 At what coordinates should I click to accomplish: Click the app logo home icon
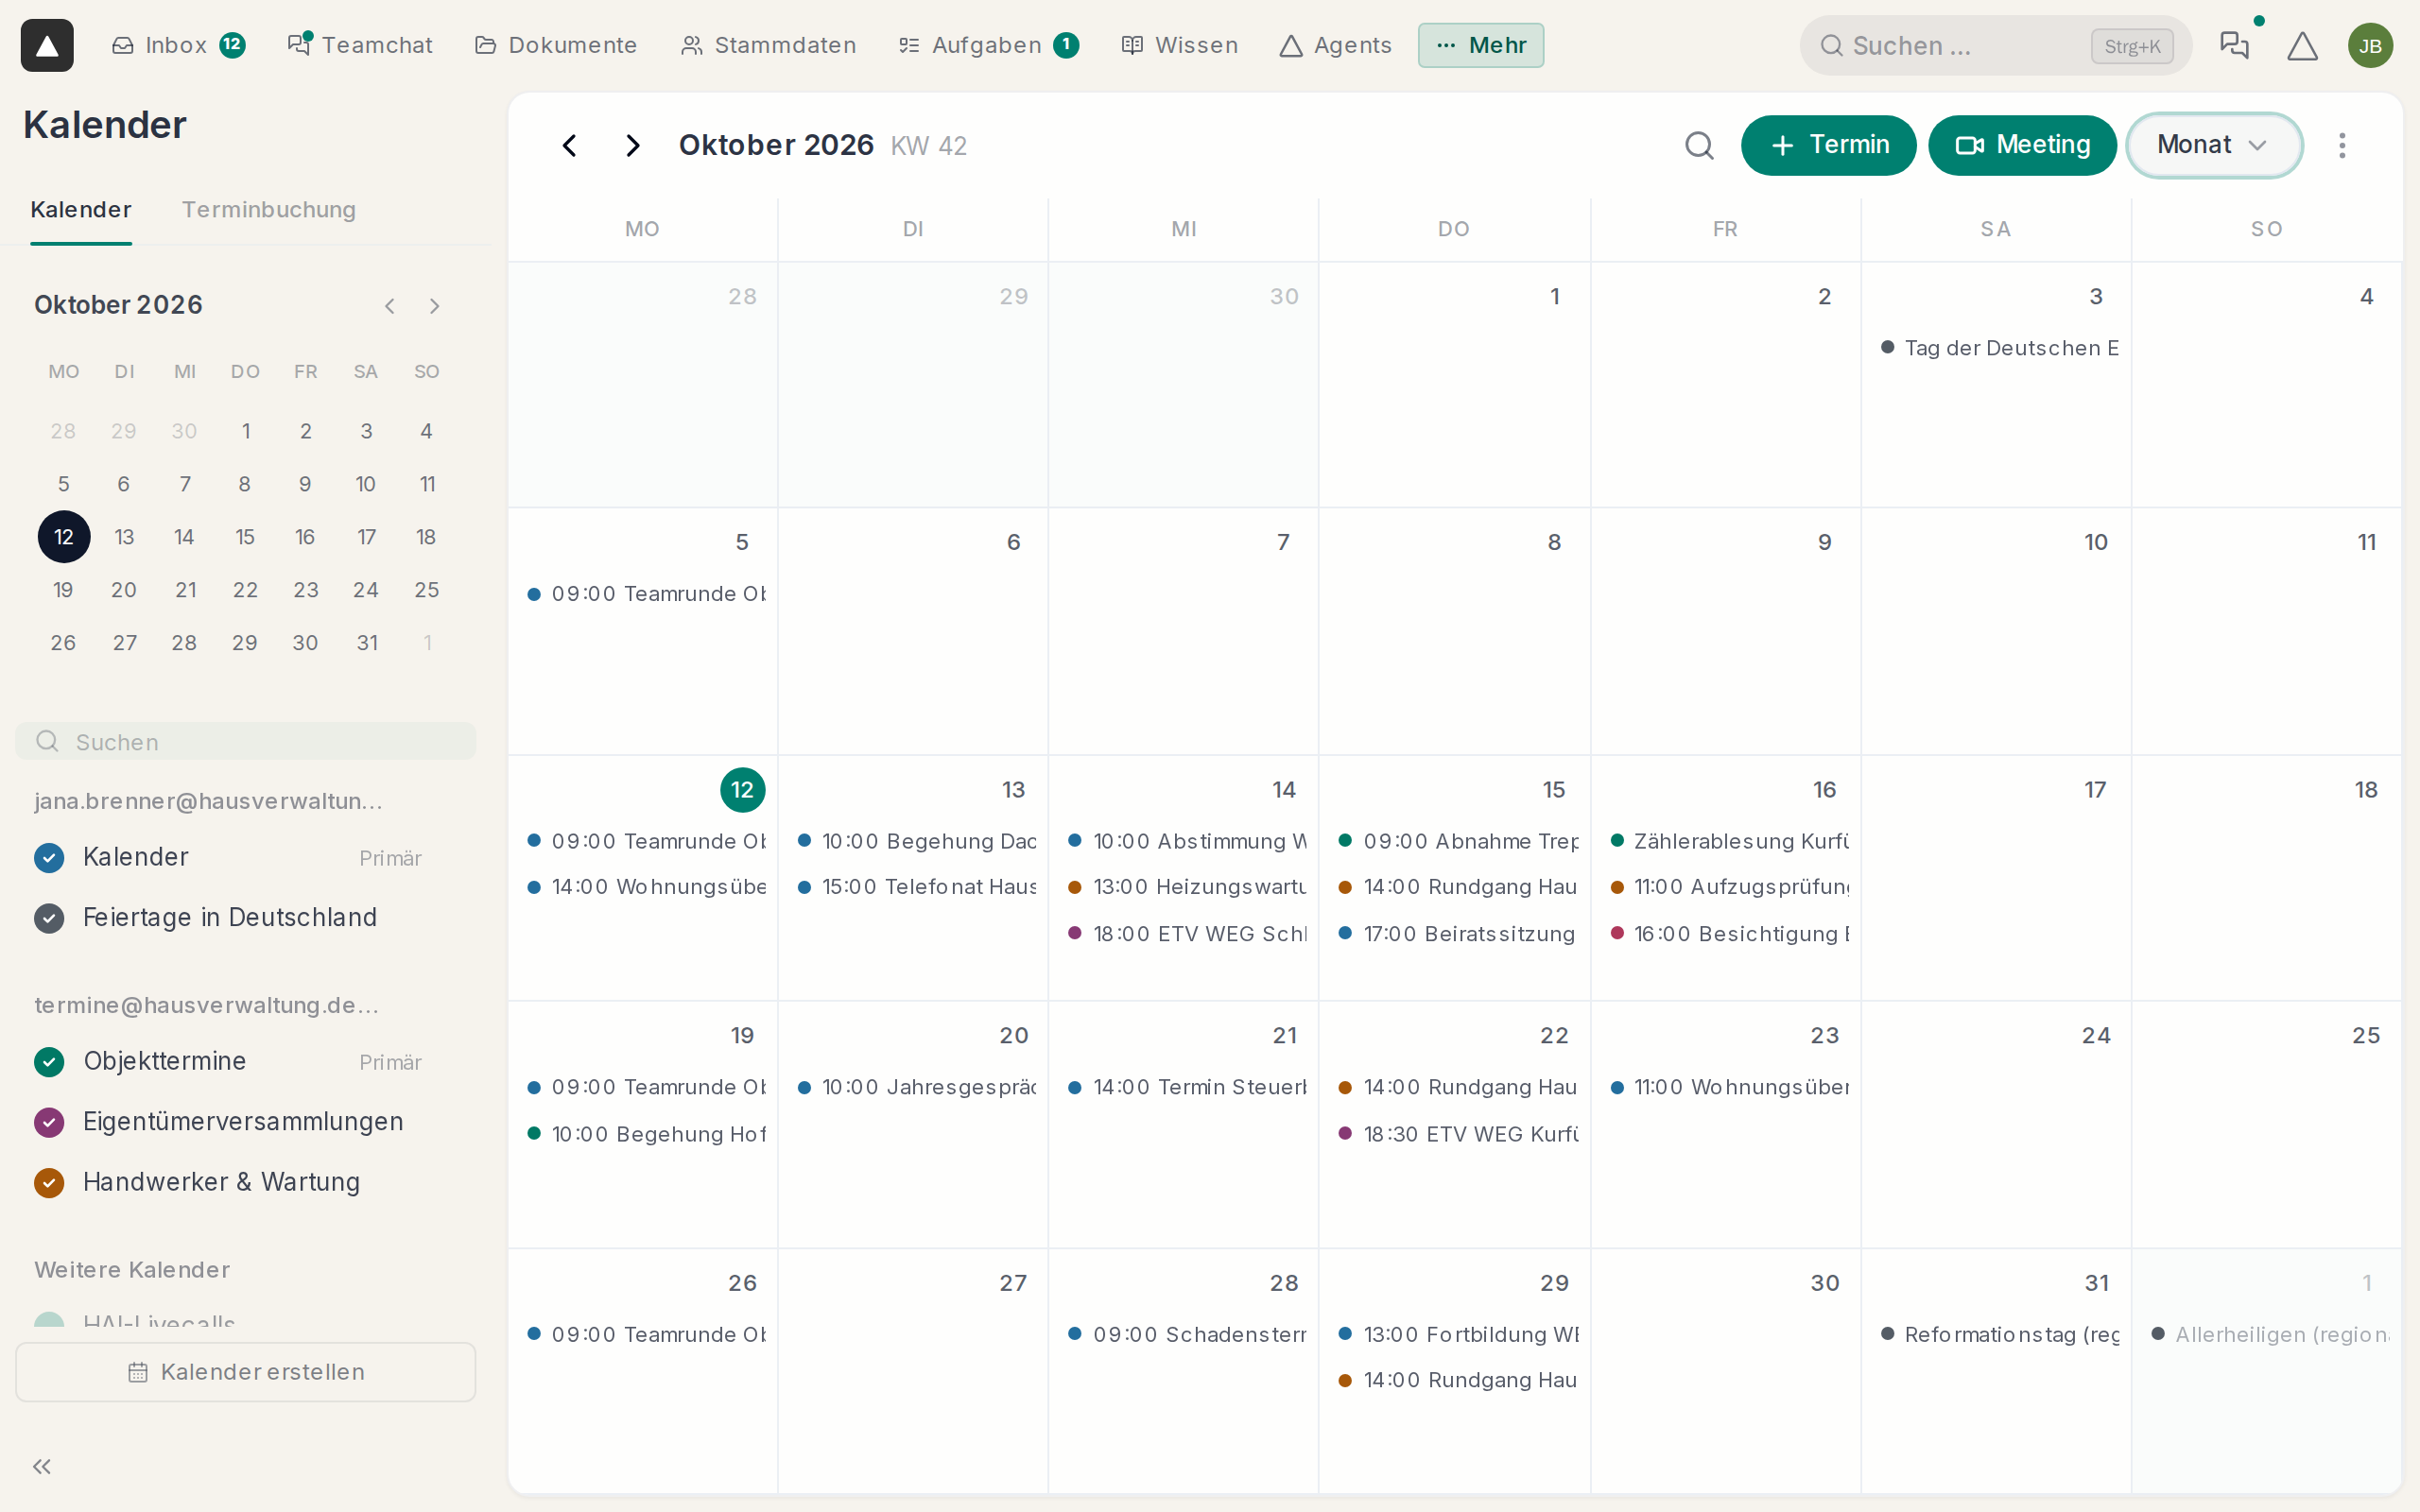pos(47,45)
